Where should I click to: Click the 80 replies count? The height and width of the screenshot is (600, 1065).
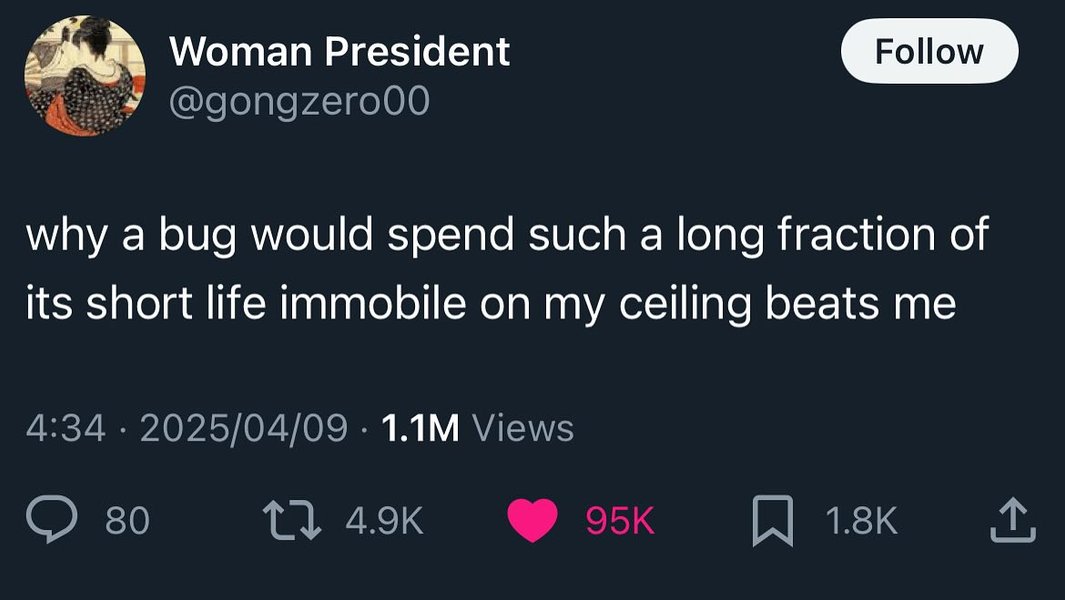click(x=128, y=520)
